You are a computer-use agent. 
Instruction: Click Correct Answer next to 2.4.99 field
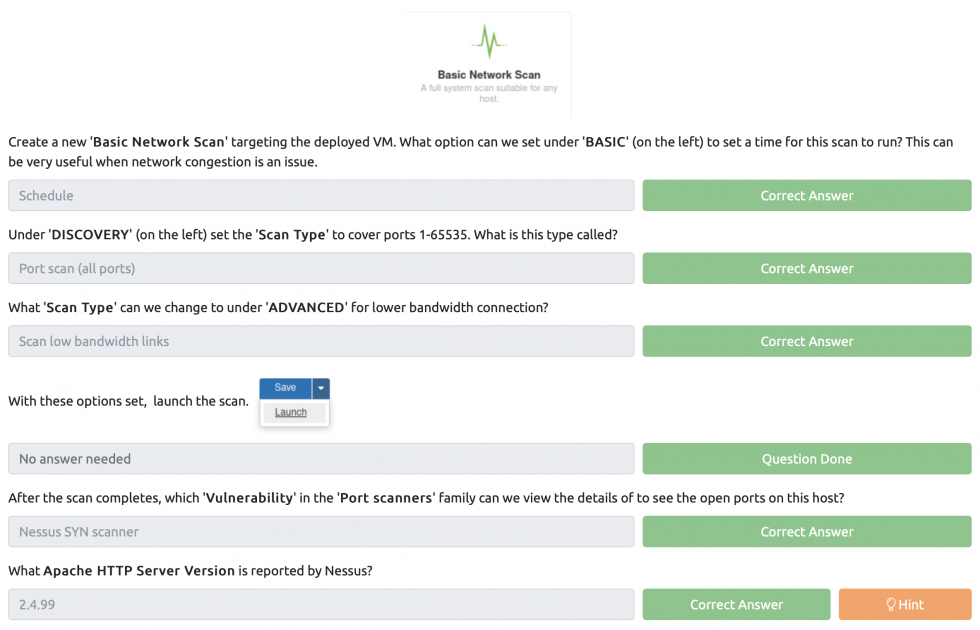pyautogui.click(x=736, y=604)
